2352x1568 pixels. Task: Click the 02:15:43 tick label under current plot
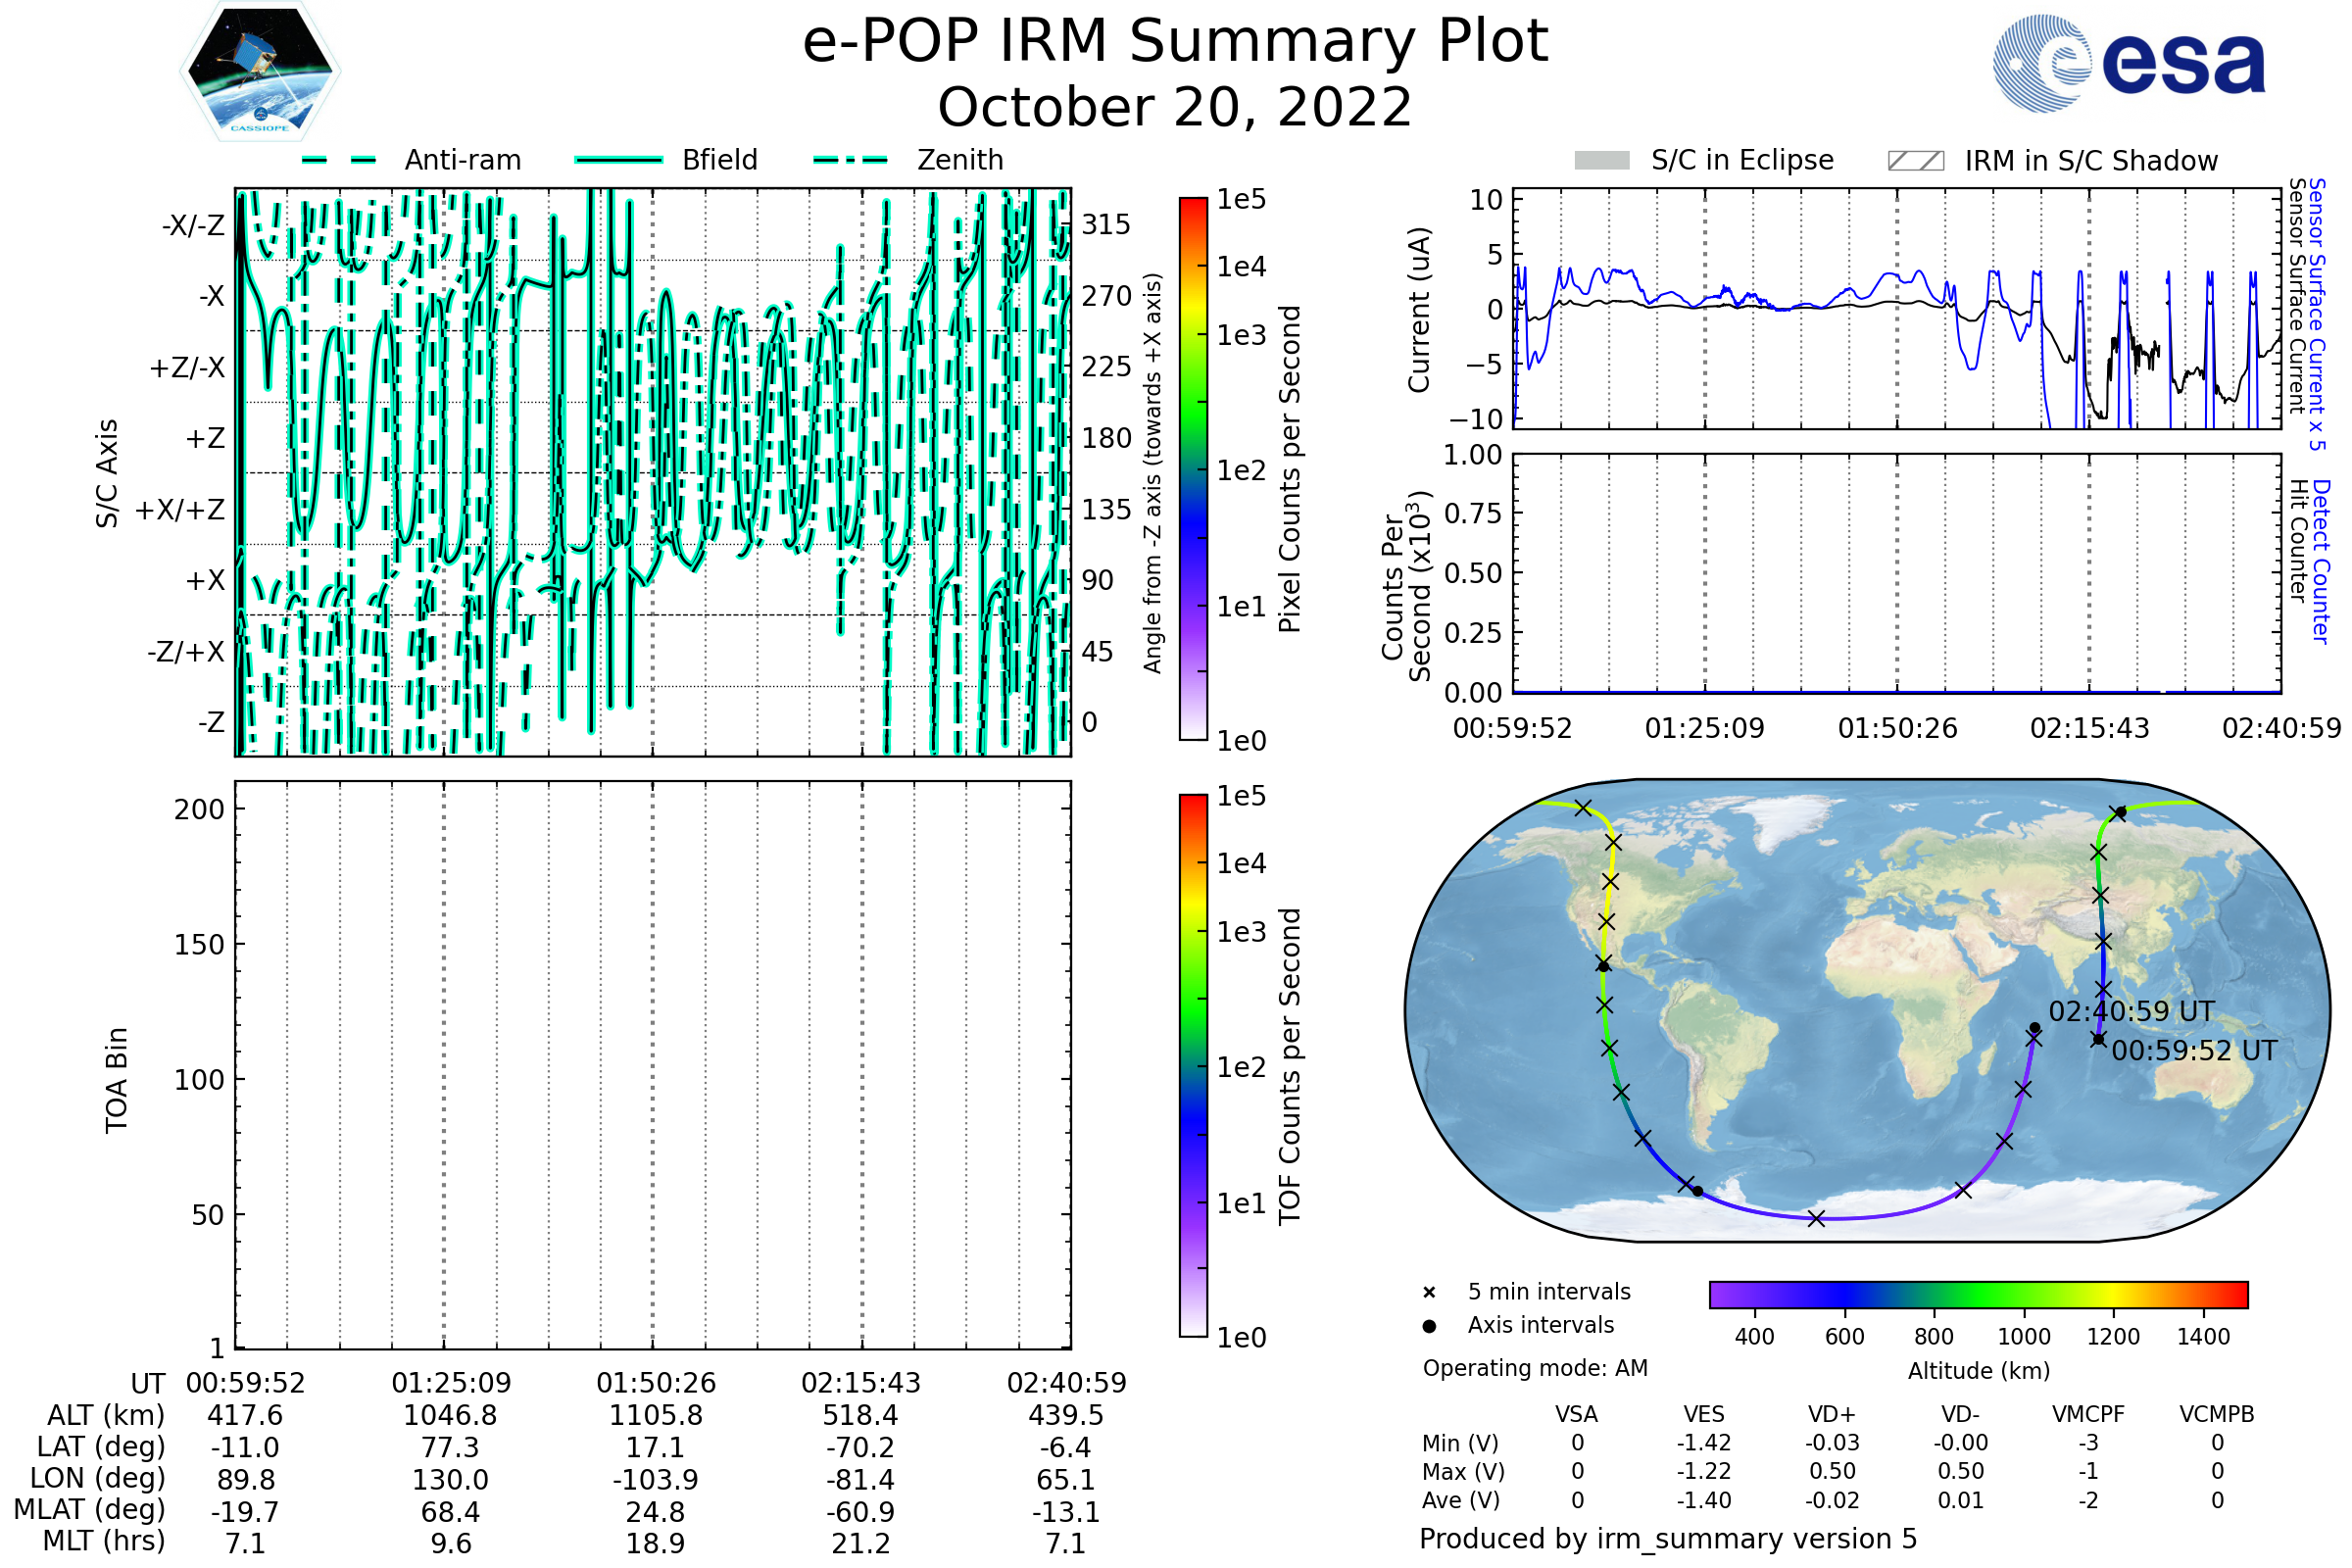[x=2089, y=728]
